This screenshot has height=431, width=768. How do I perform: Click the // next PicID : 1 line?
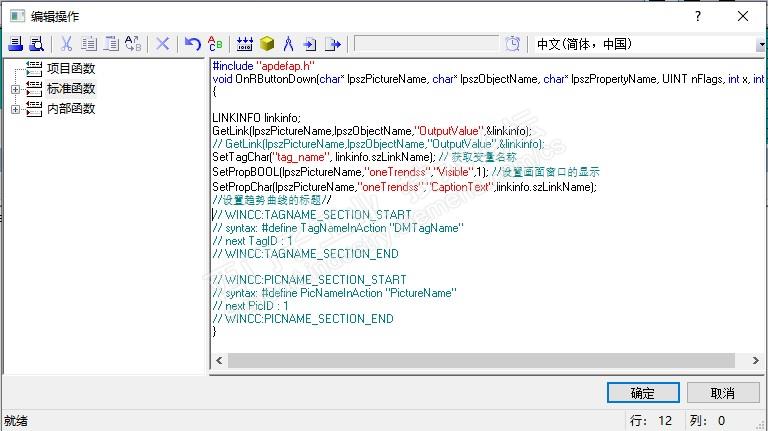(250, 306)
